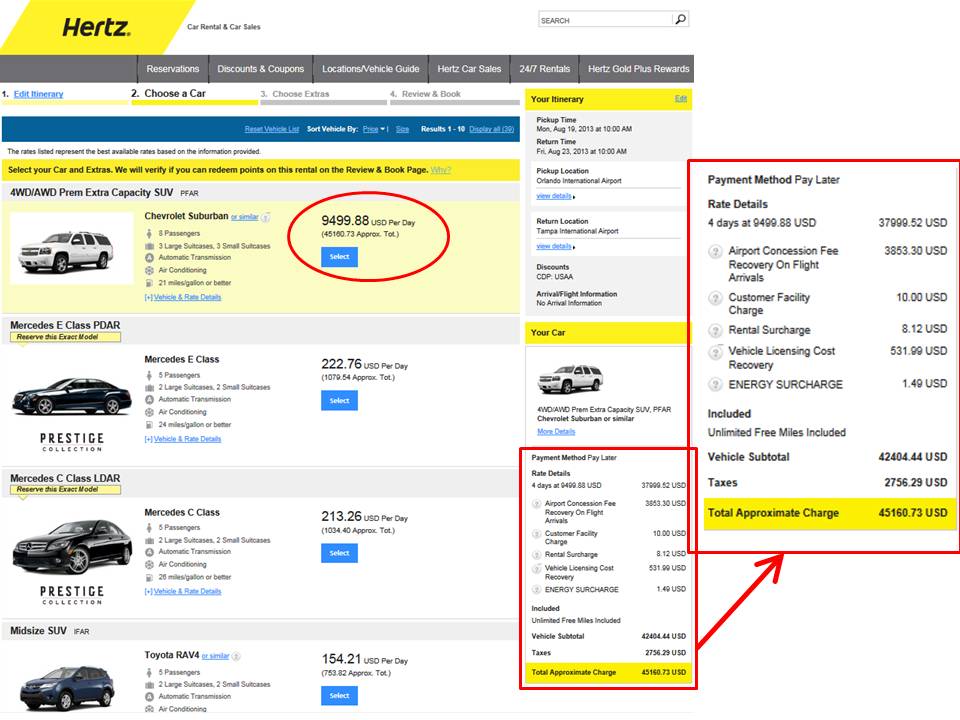Open the Sort Vehicle By Price dropdown
The image size is (960, 720).
tap(373, 129)
